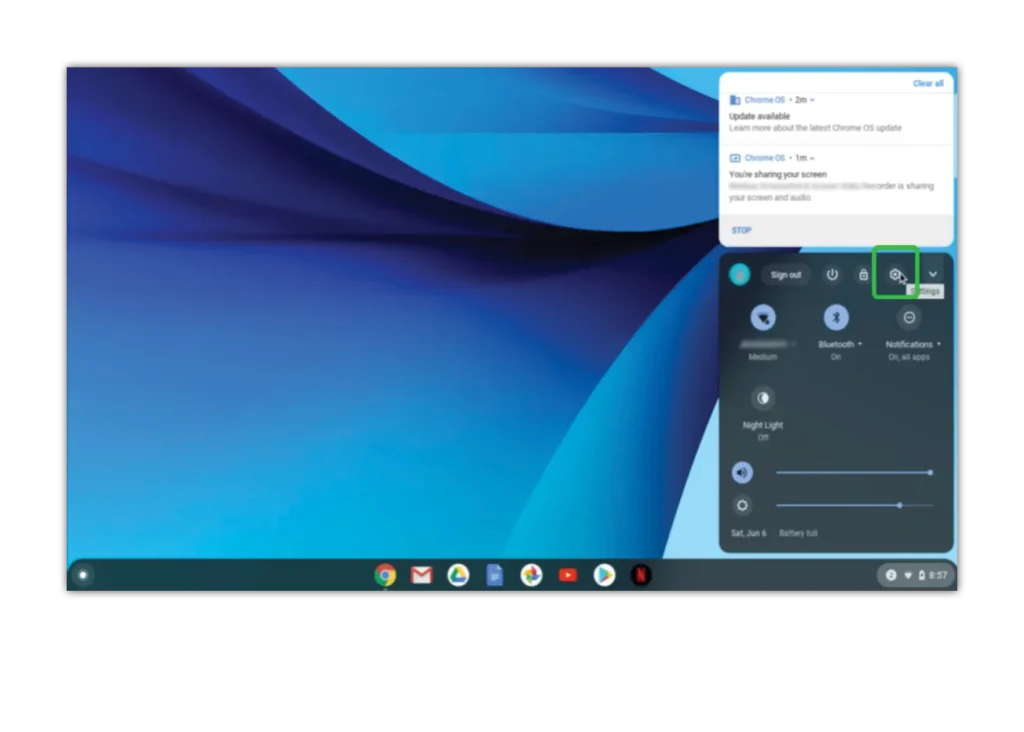Clear all notifications
1024x732 pixels.
pyautogui.click(x=928, y=84)
